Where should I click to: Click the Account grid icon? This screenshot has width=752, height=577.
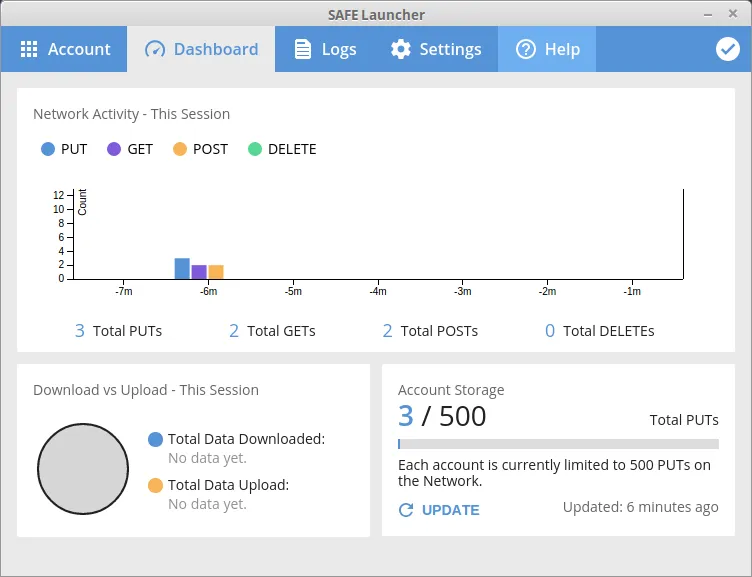(x=29, y=49)
